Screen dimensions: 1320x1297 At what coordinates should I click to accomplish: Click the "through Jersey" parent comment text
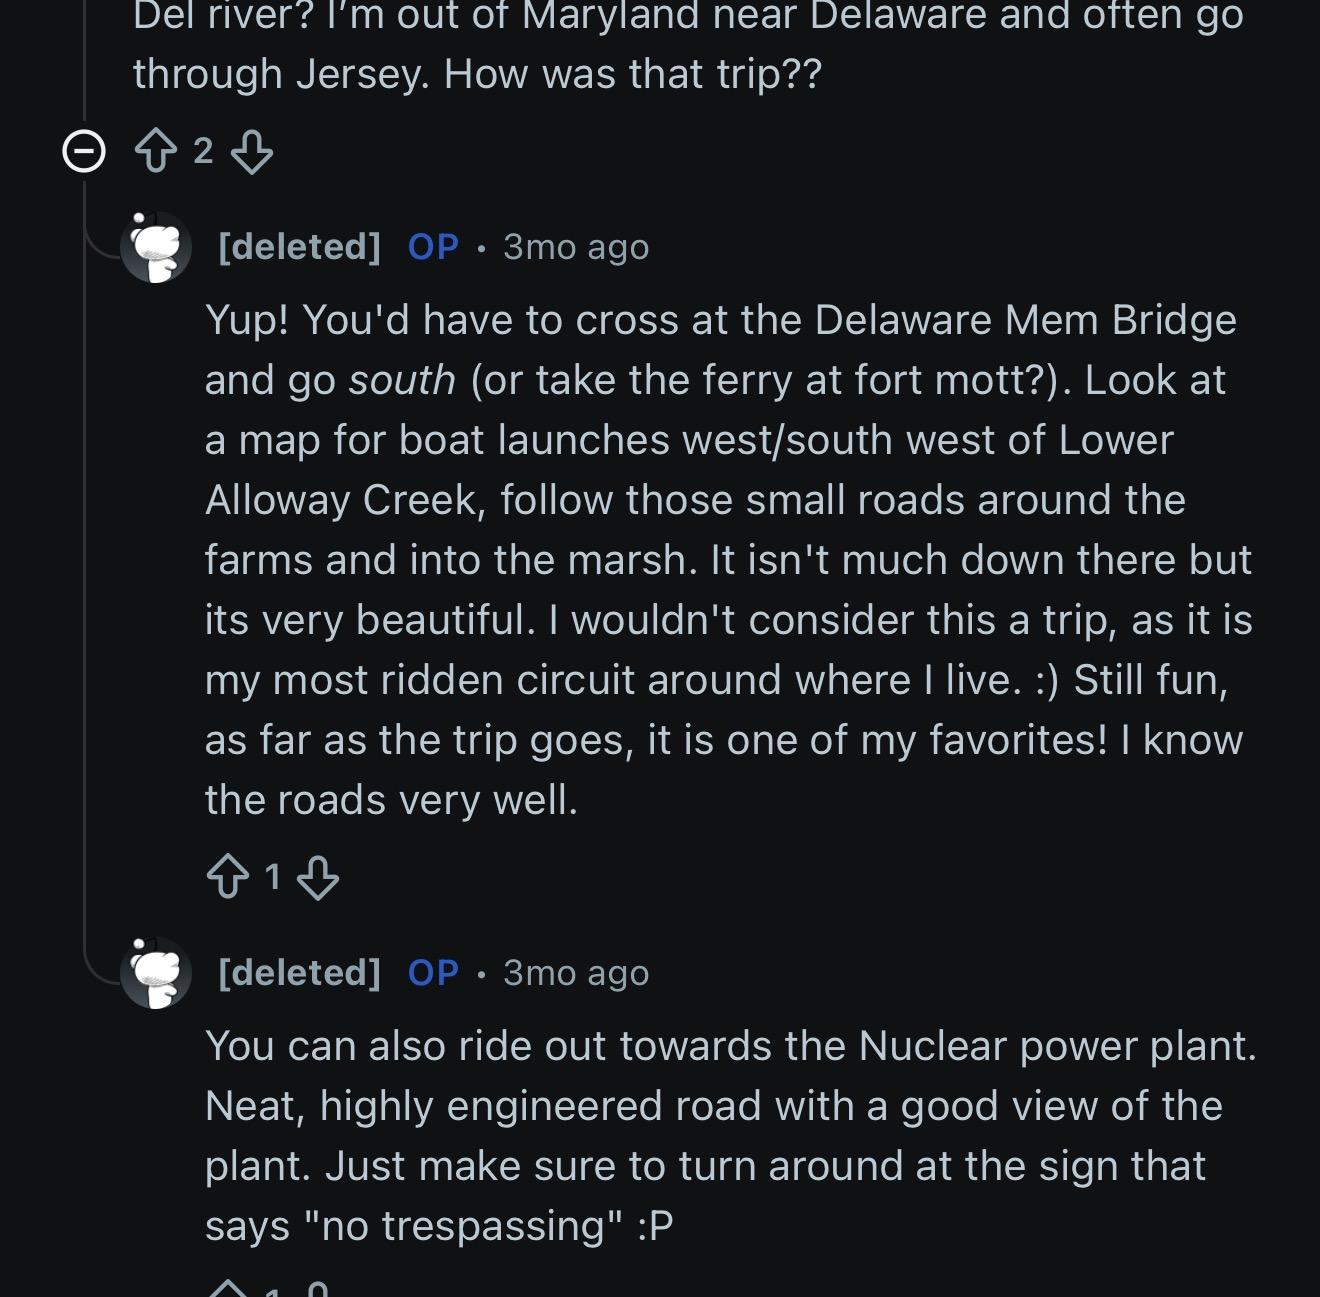[x=477, y=74]
